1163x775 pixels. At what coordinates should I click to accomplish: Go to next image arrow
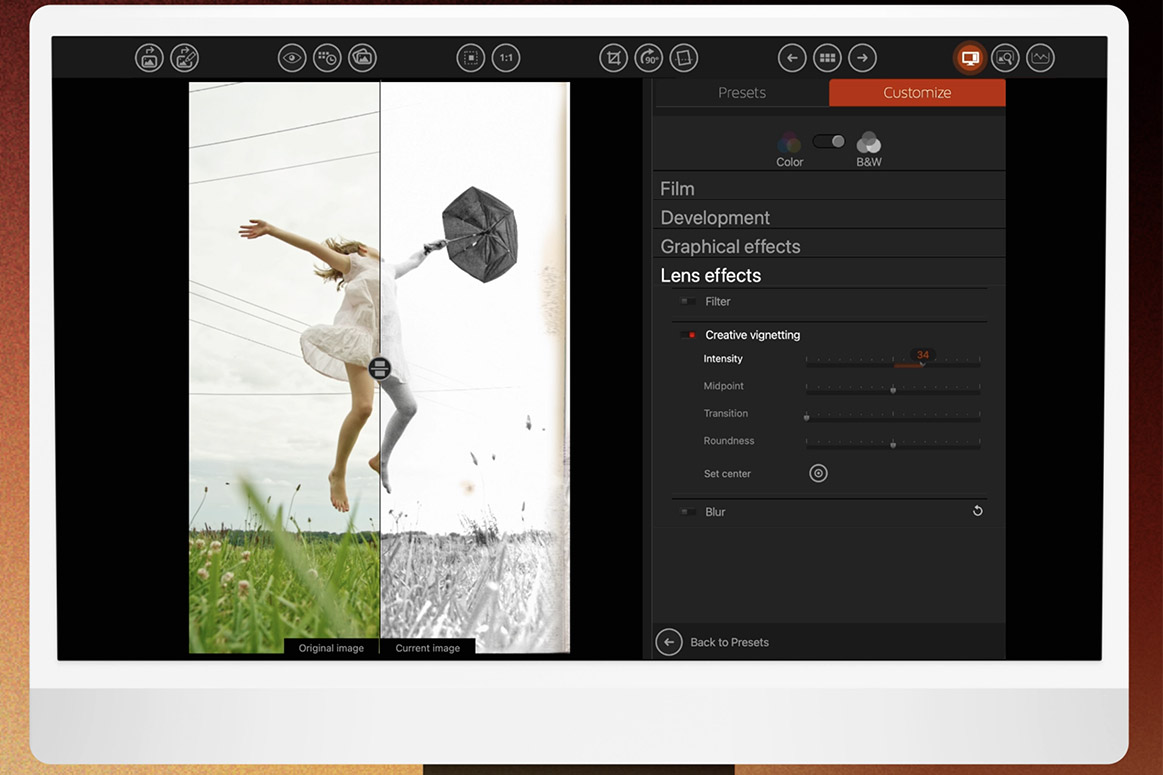862,58
